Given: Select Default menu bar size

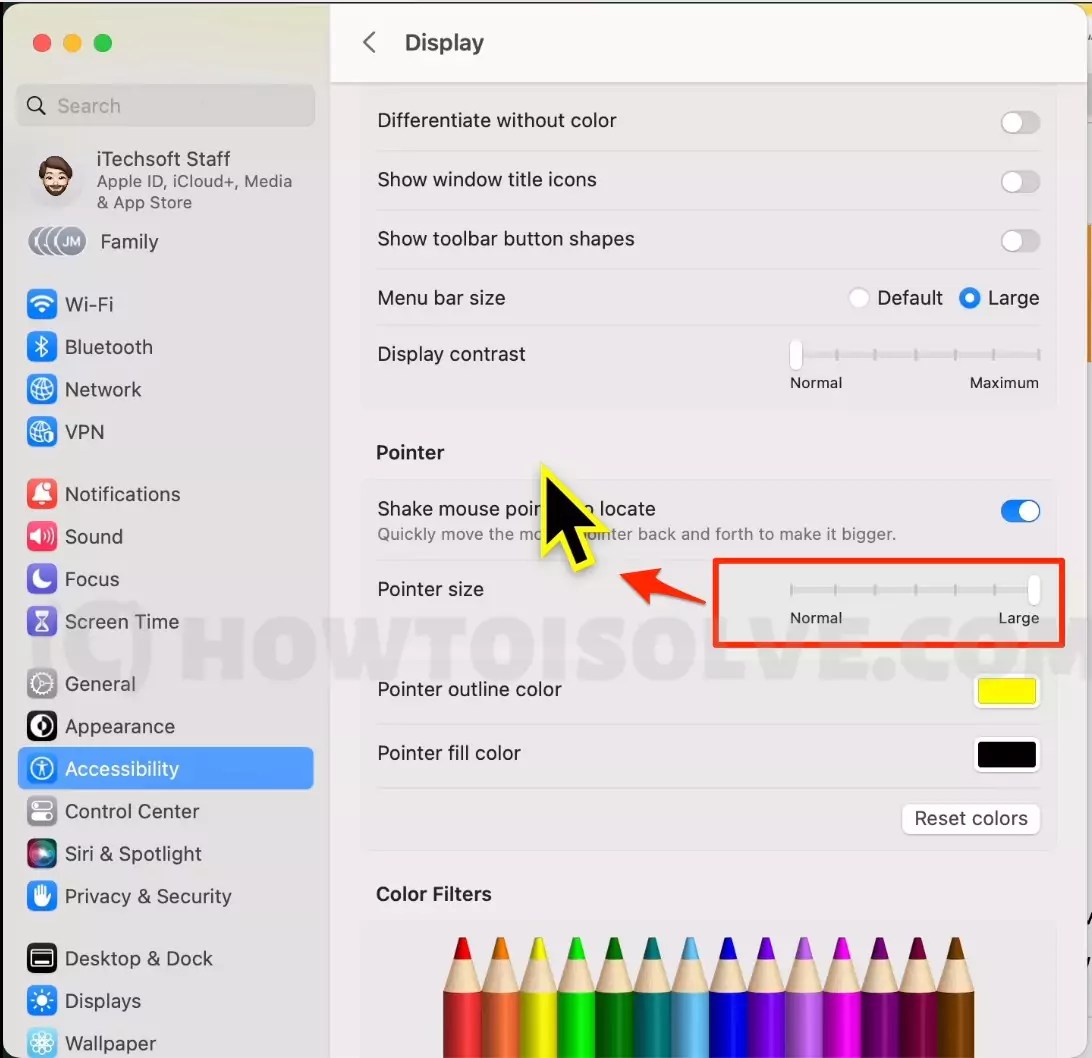Looking at the screenshot, I should point(858,298).
